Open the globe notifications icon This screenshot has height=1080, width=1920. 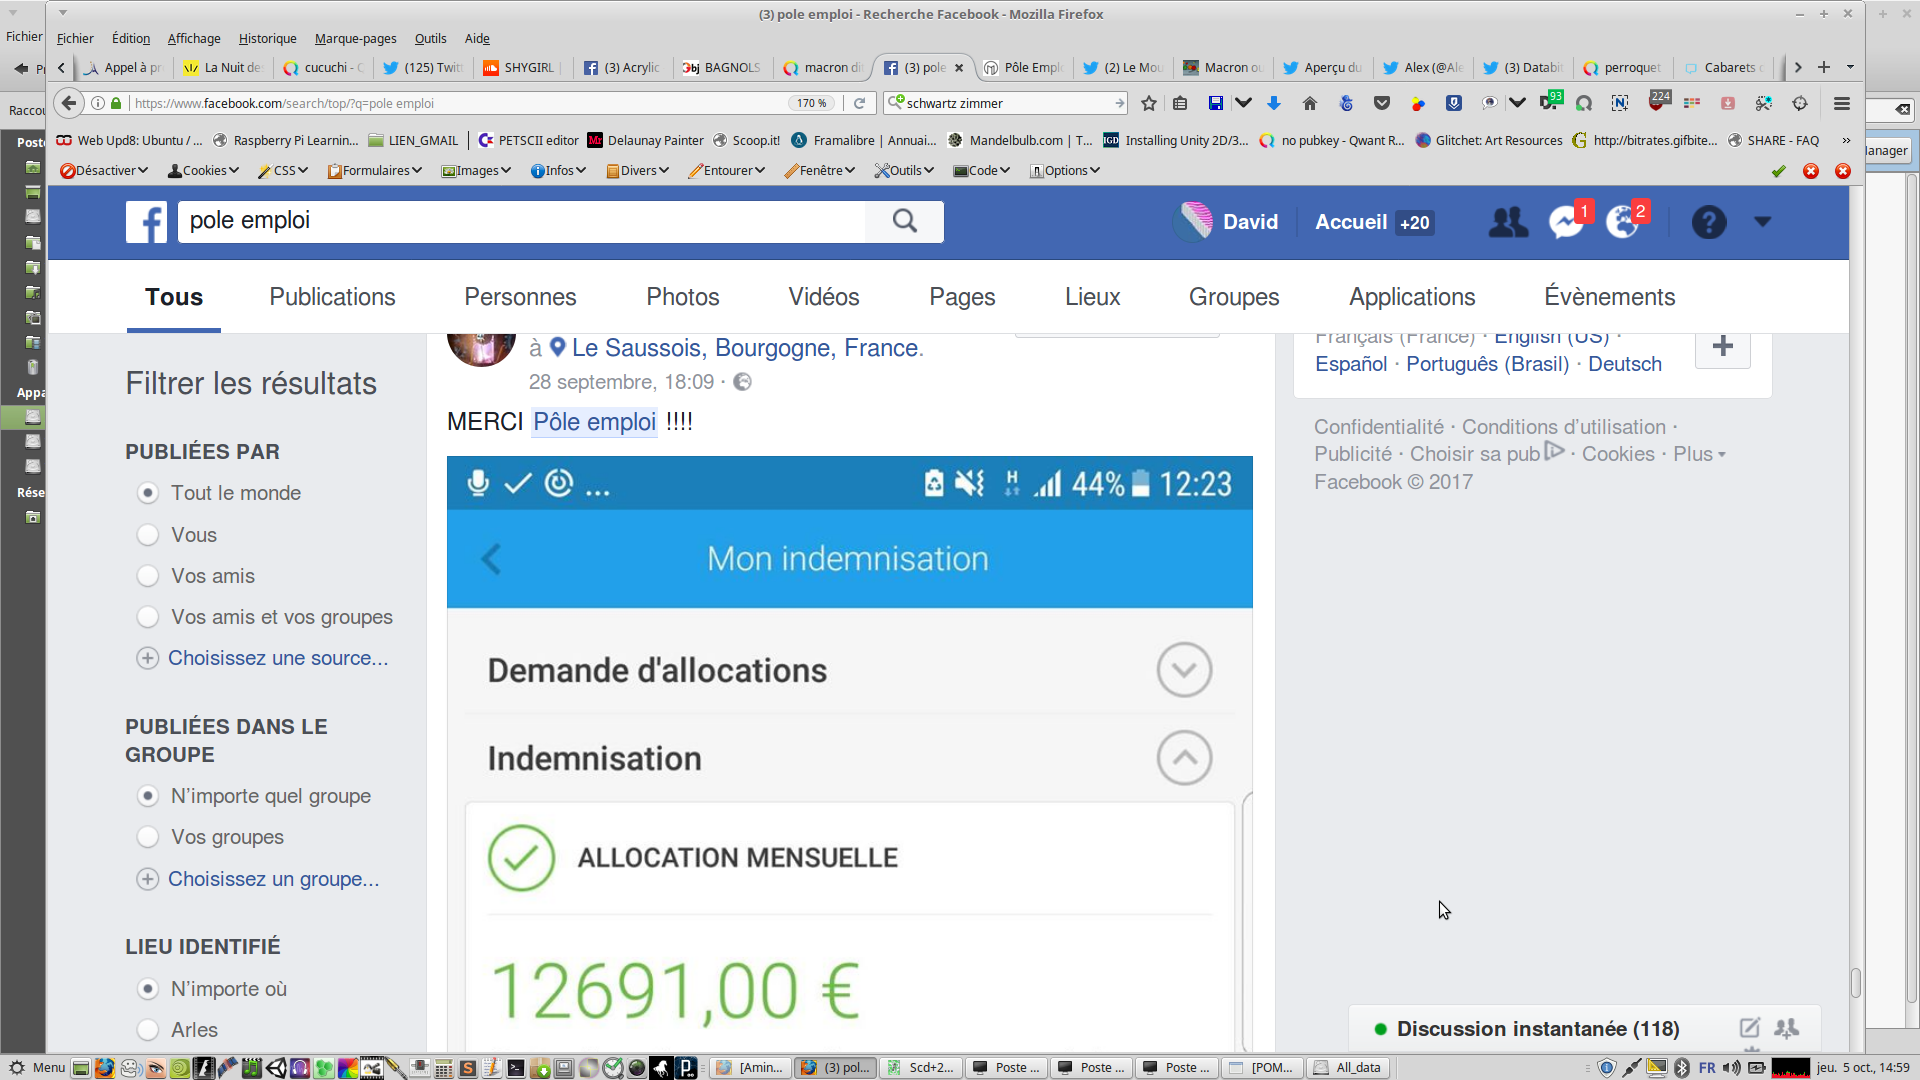1622,222
